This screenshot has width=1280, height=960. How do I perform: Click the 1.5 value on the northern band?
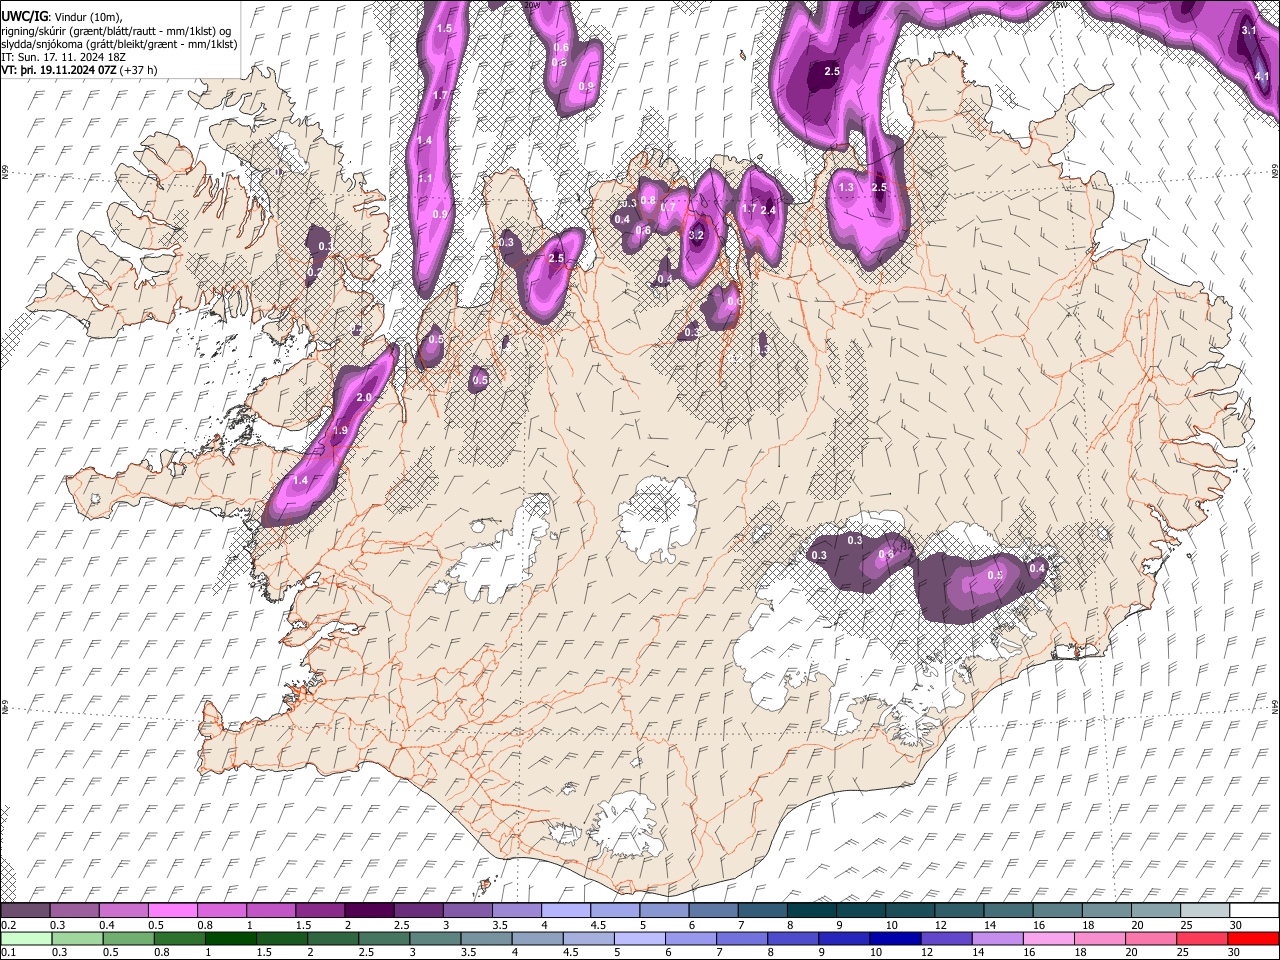(444, 29)
